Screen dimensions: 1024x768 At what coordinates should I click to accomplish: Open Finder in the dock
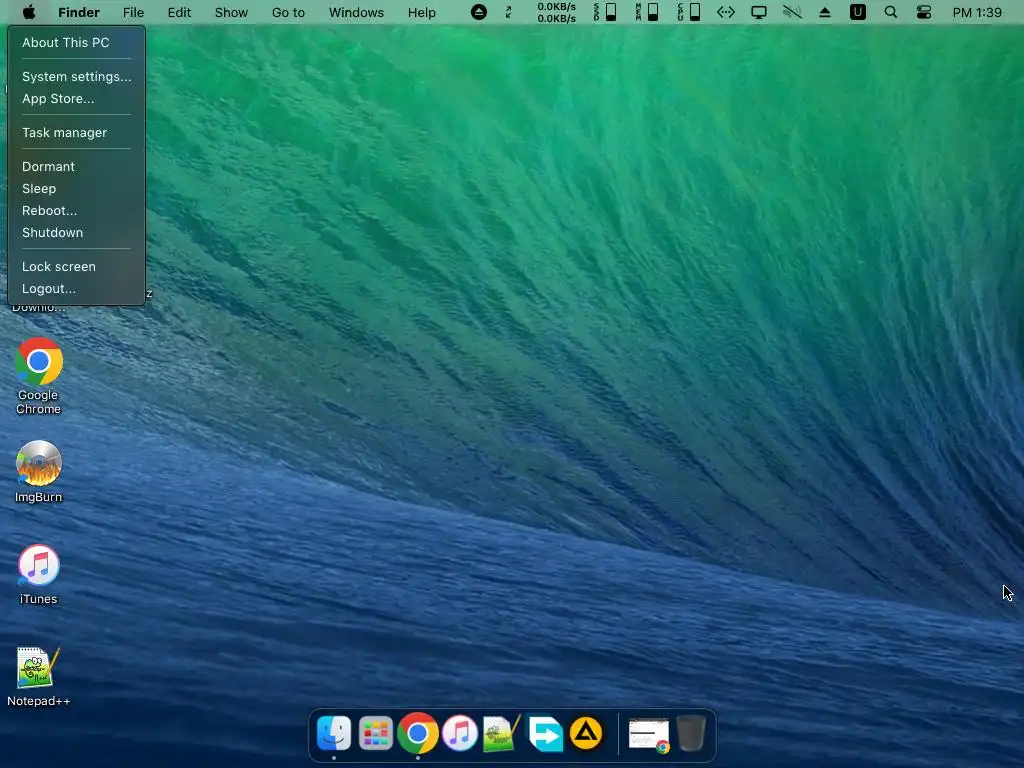334,733
